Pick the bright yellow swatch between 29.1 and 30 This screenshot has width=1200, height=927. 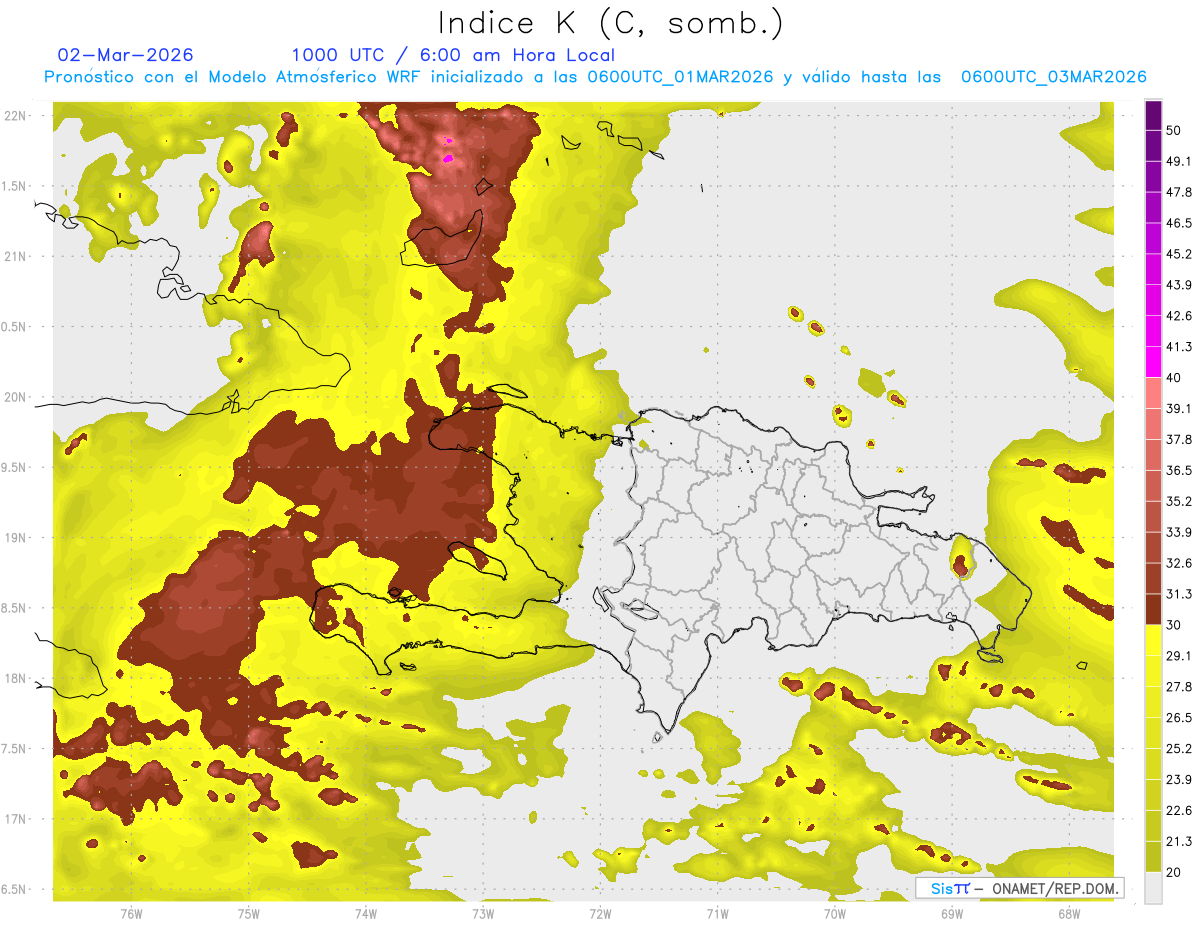pos(1153,640)
